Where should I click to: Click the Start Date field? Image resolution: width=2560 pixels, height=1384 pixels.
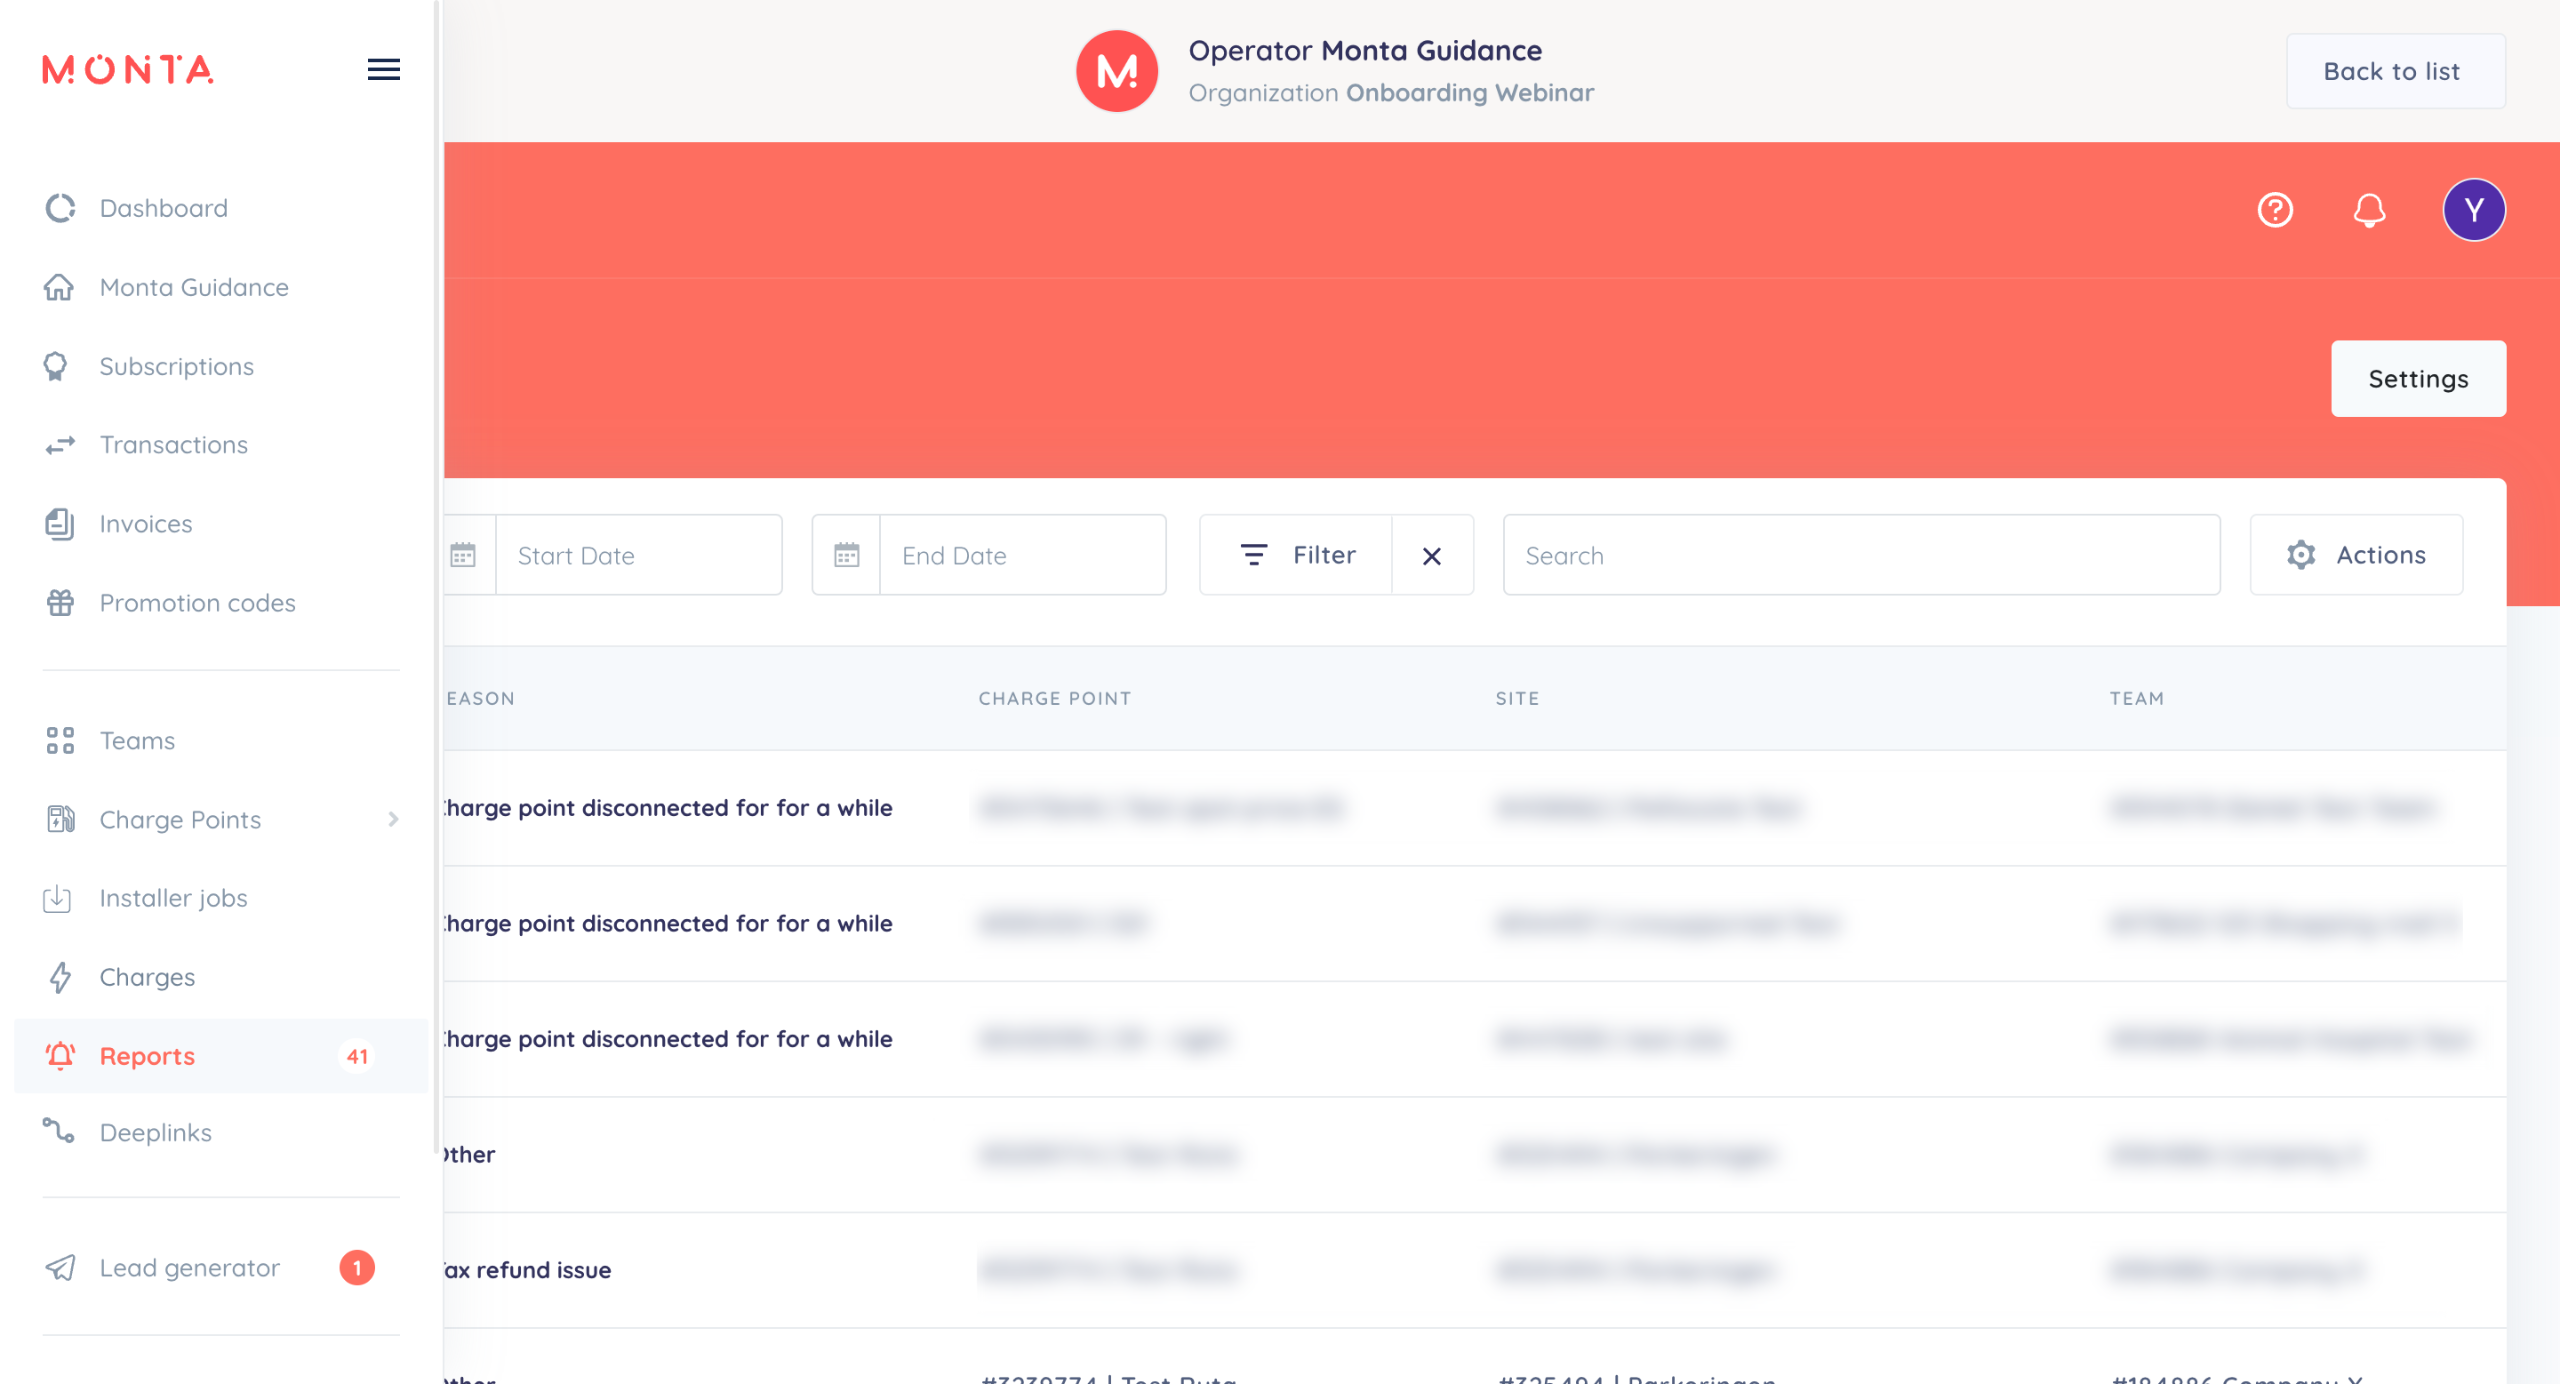[x=638, y=555]
